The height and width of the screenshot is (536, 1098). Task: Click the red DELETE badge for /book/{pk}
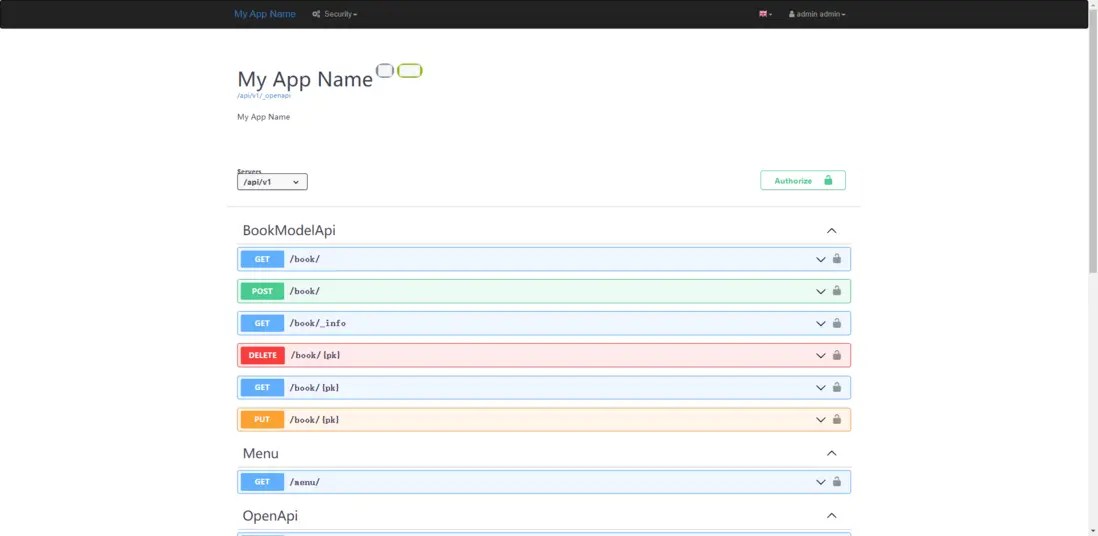(x=263, y=355)
